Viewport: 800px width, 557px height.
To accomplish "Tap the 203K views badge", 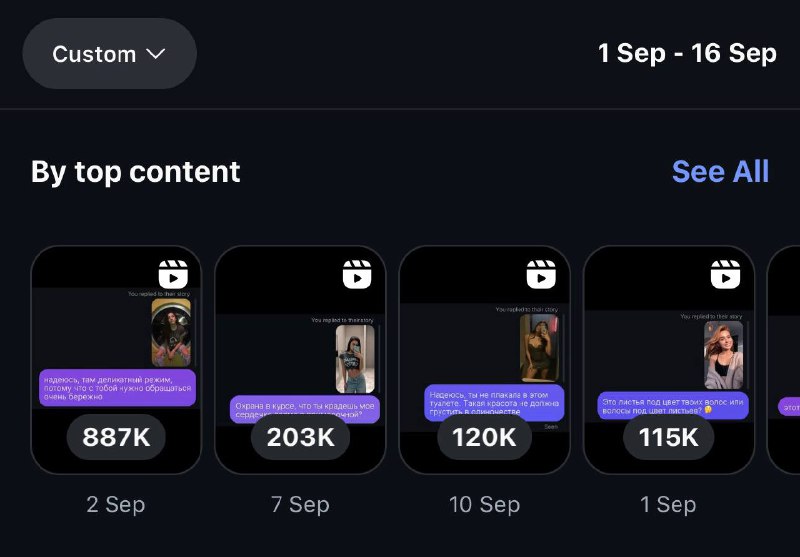I will [300, 437].
